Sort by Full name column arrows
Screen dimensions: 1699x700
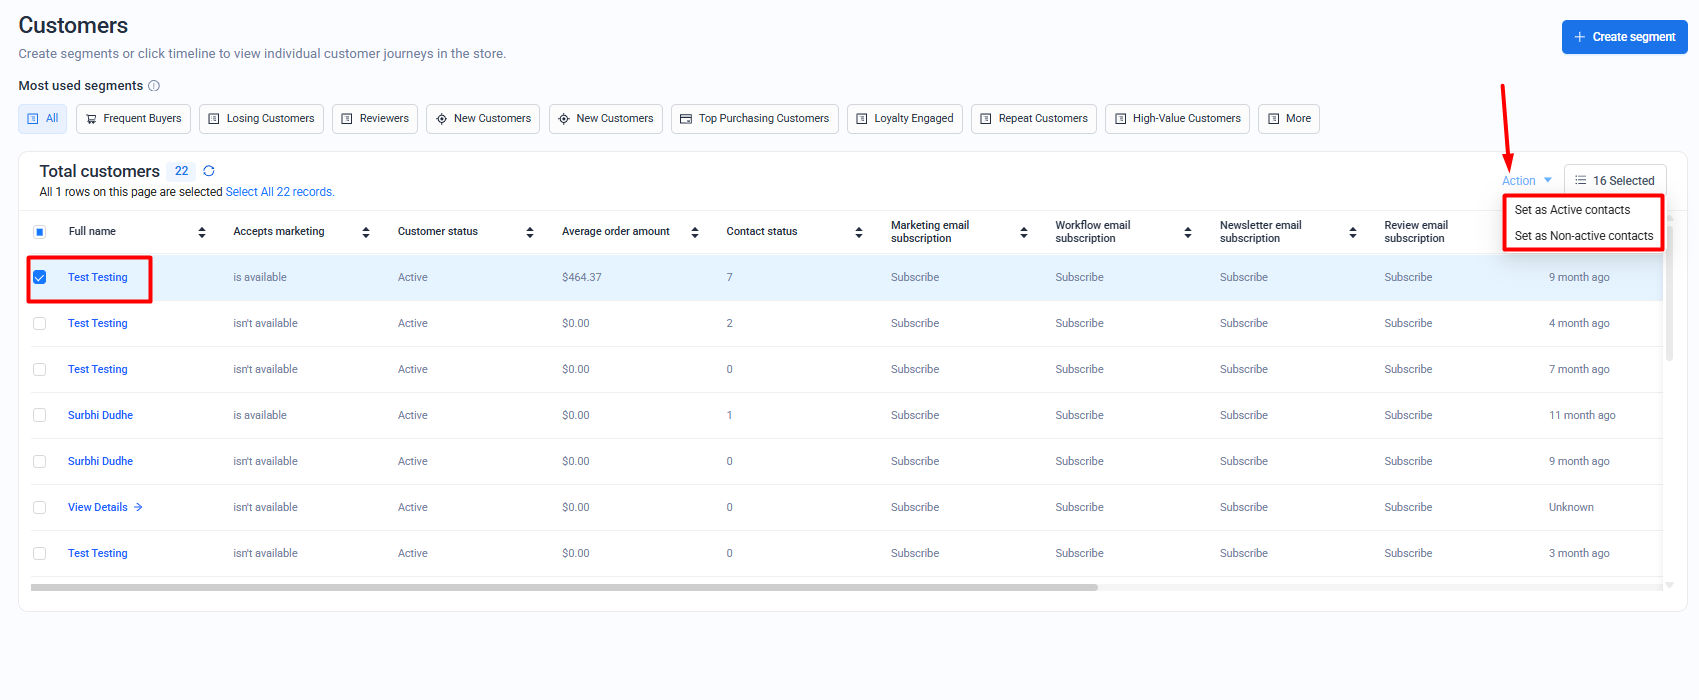tap(202, 232)
